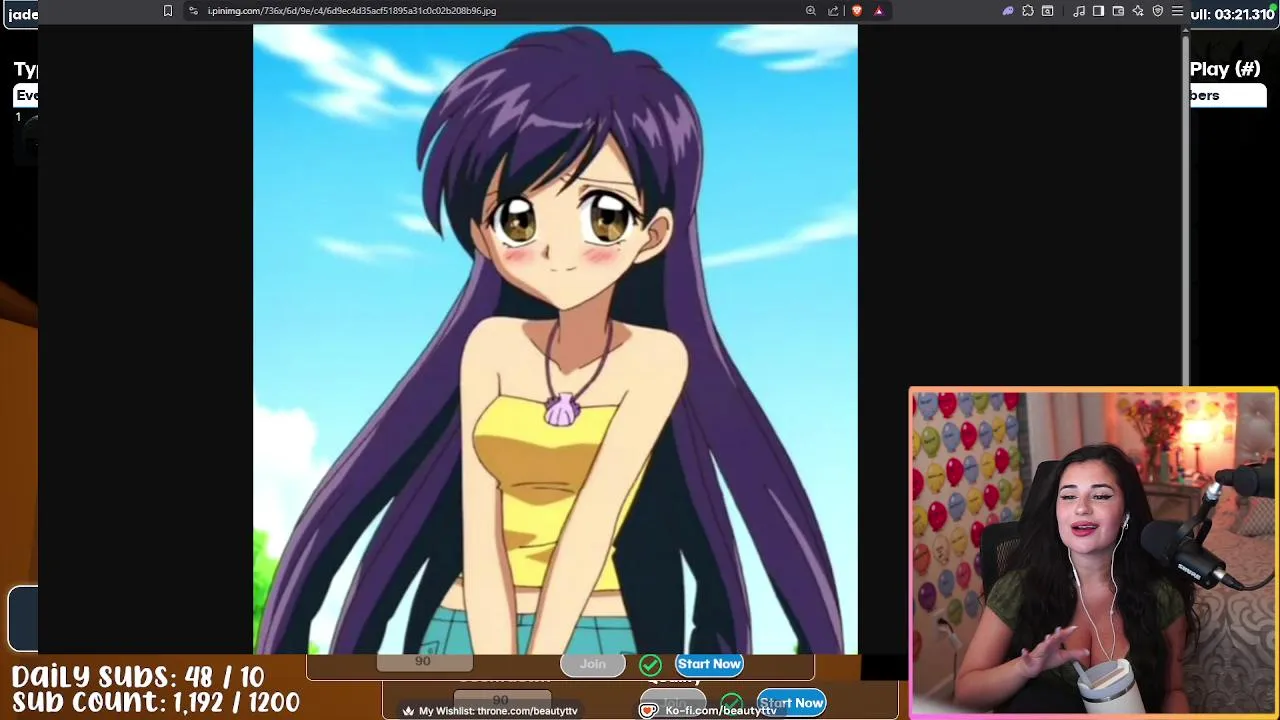Toggle the browser sidebar panel icon
Viewport: 1280px width, 720px height.
[x=1098, y=11]
